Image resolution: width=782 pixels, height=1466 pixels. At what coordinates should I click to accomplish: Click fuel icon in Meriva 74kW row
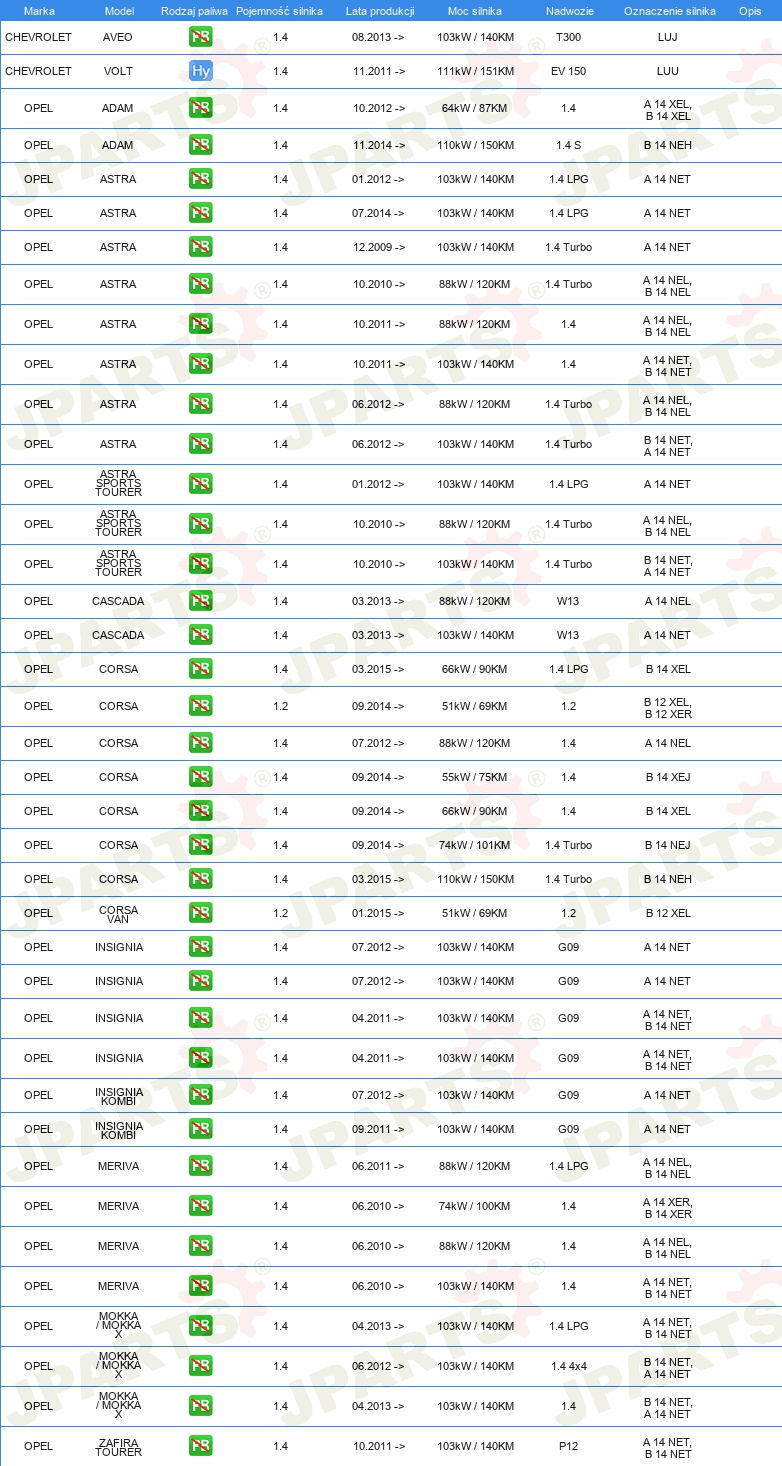(x=201, y=1206)
